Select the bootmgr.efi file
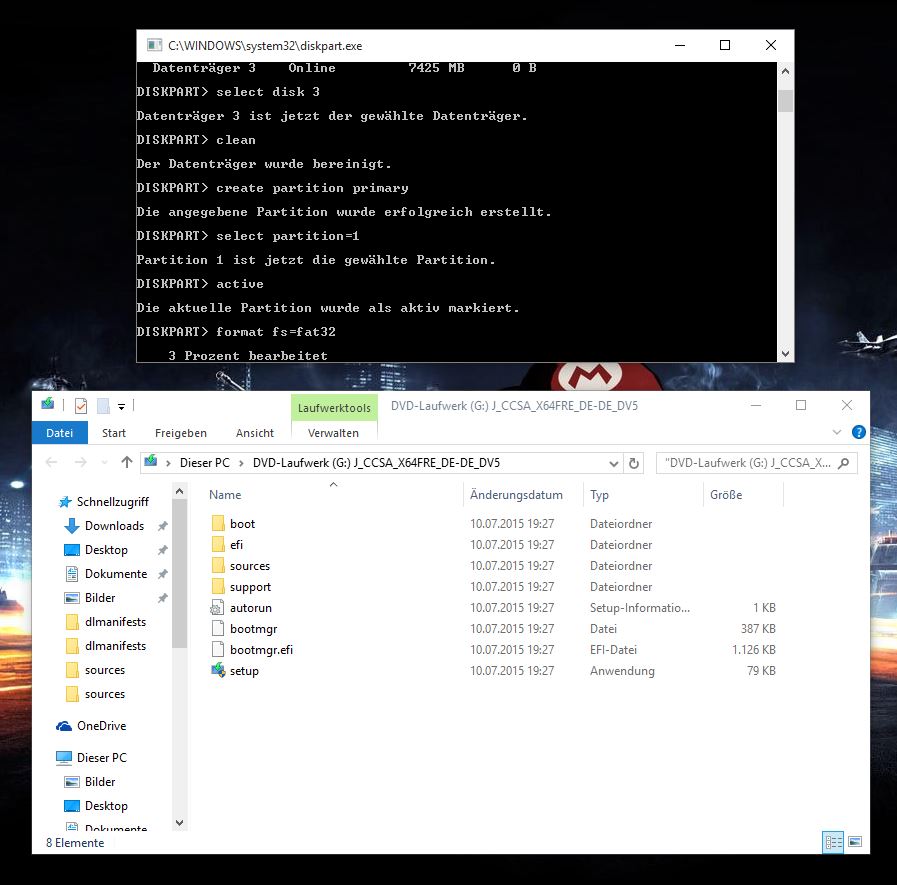This screenshot has width=897, height=885. pyautogui.click(x=261, y=650)
